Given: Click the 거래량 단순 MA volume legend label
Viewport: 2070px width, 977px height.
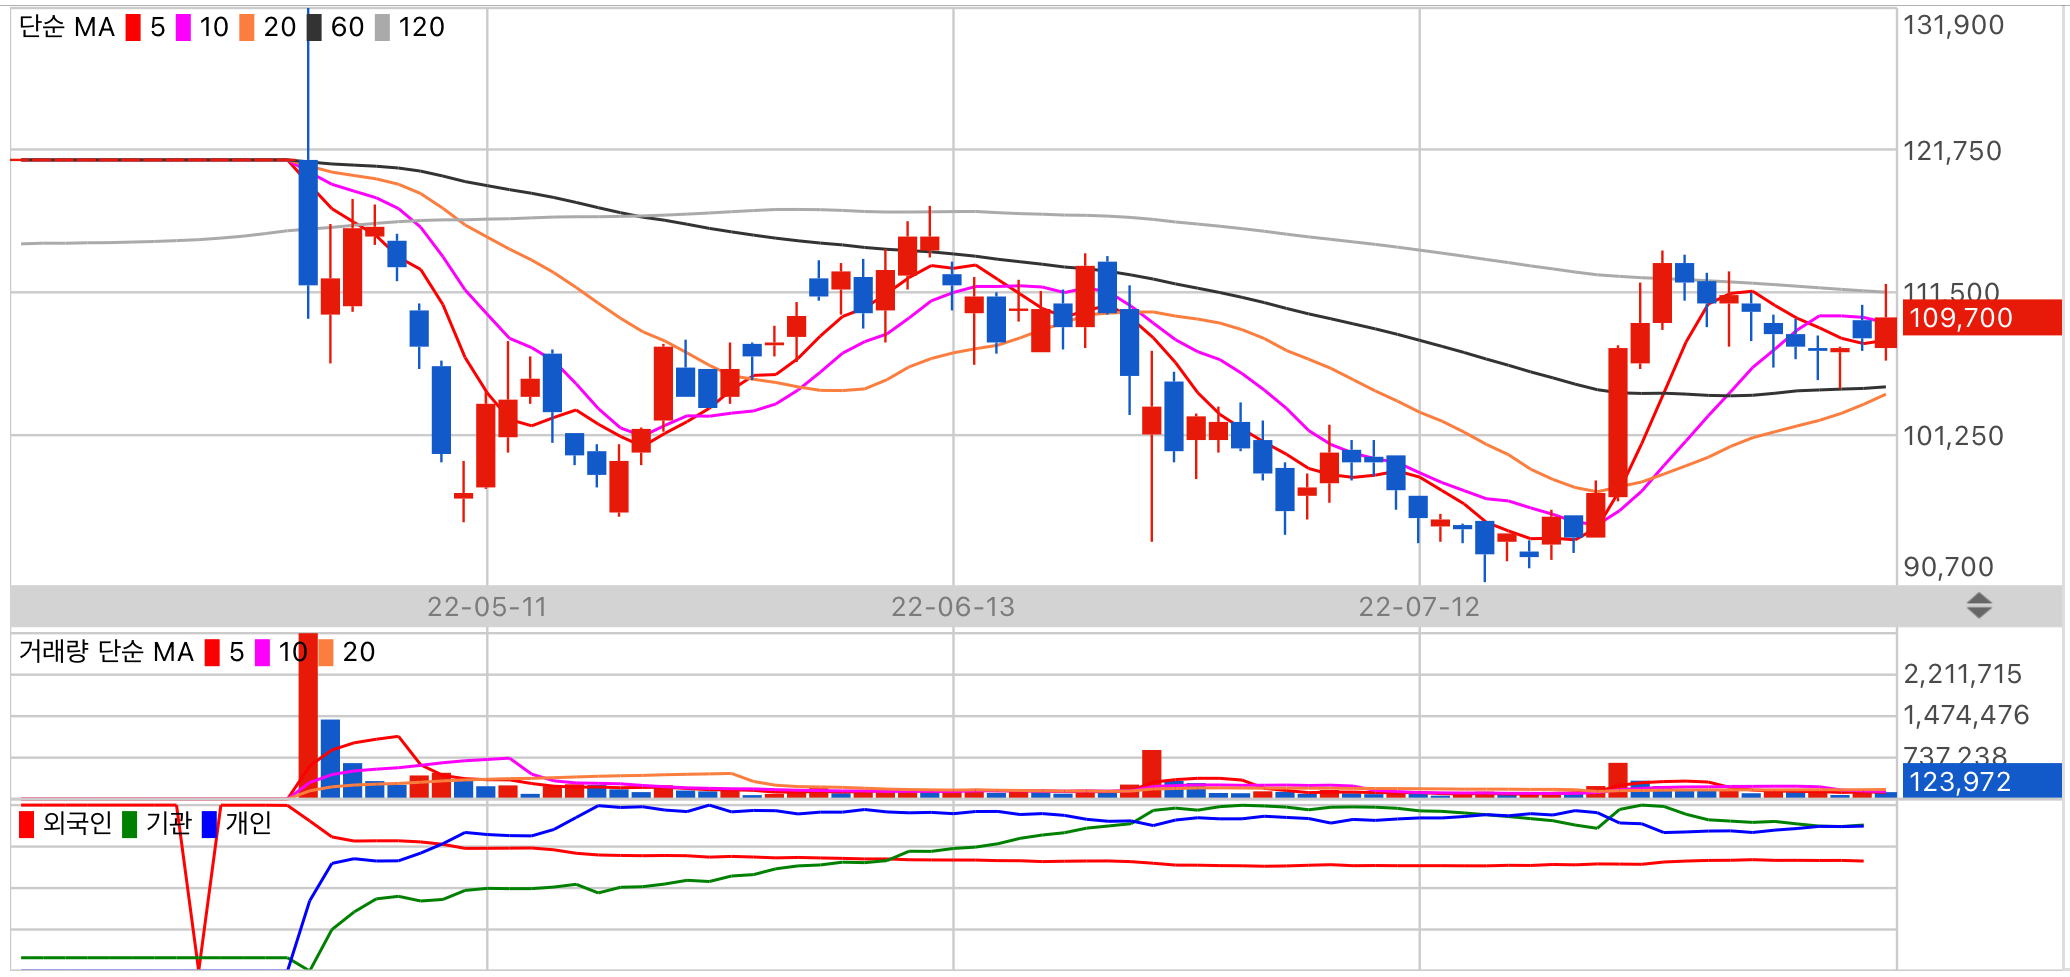Looking at the screenshot, I should (106, 652).
